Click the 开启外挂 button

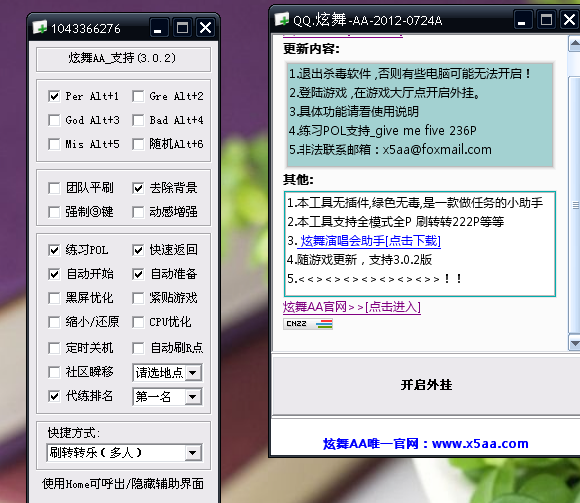426,385
